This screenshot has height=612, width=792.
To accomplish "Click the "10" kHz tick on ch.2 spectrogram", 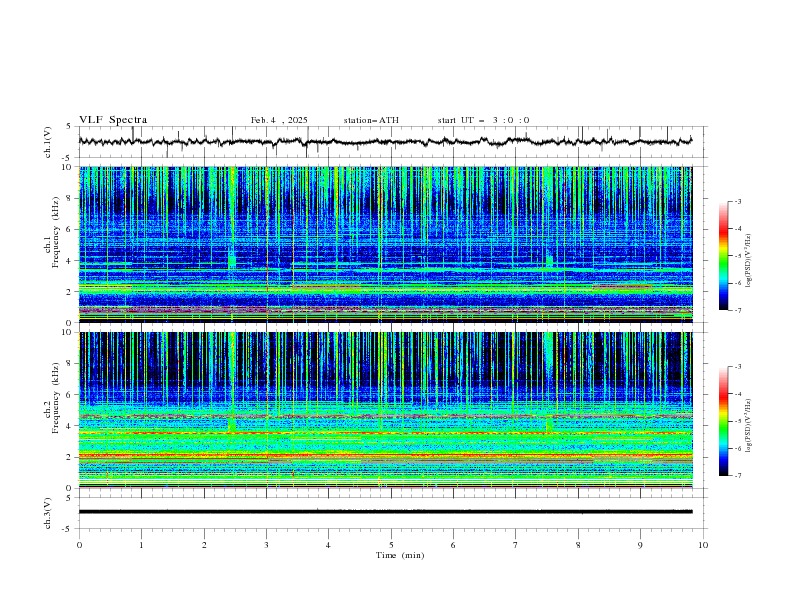I will tap(68, 332).
